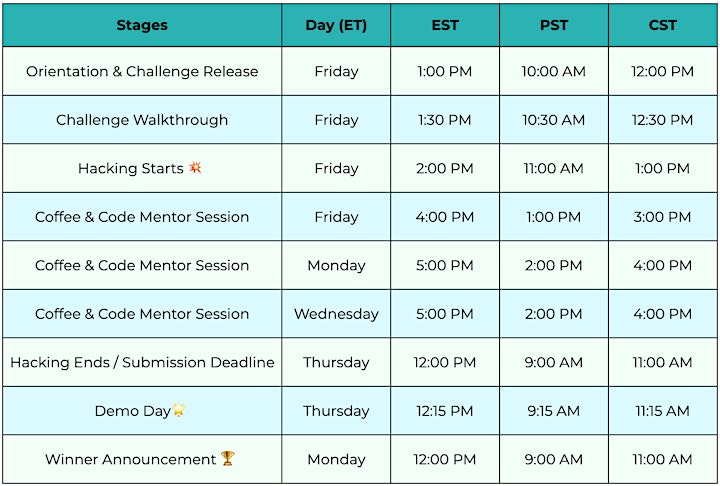Click the trophy emoji after Winner Announcement

click(x=228, y=458)
